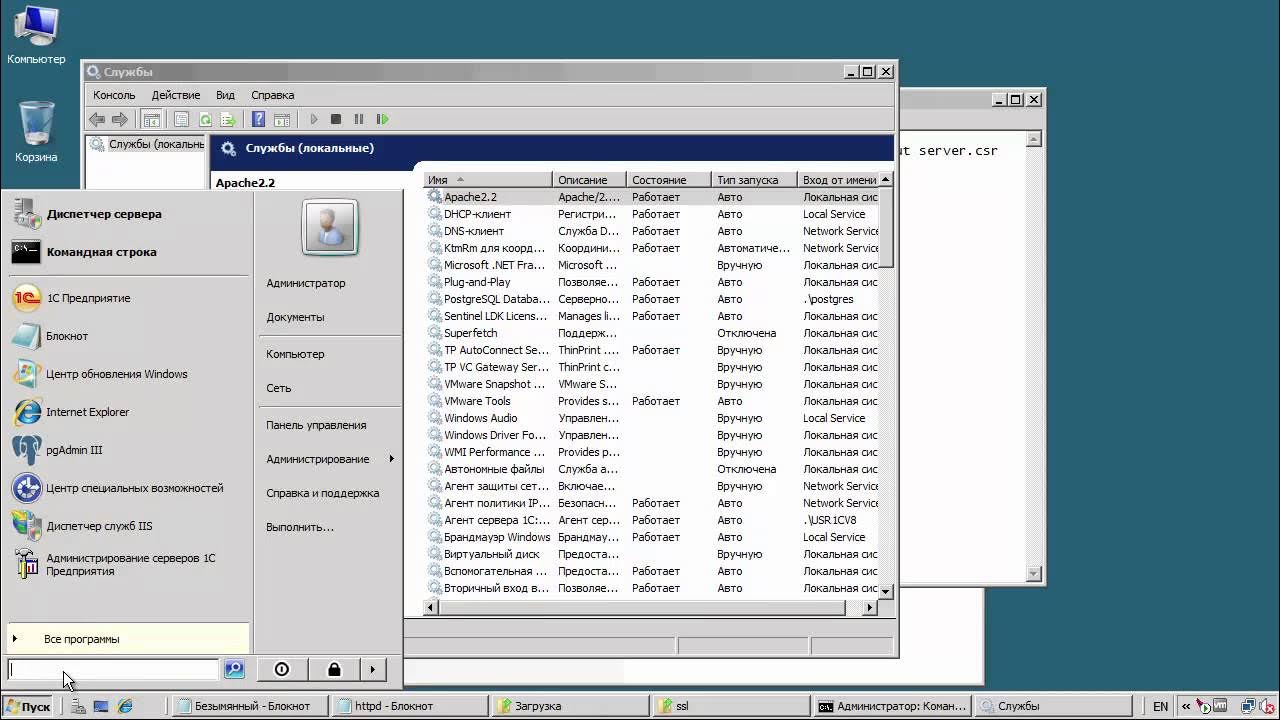Sort services by Status column header
This screenshot has width=1280, height=720.
tap(669, 180)
